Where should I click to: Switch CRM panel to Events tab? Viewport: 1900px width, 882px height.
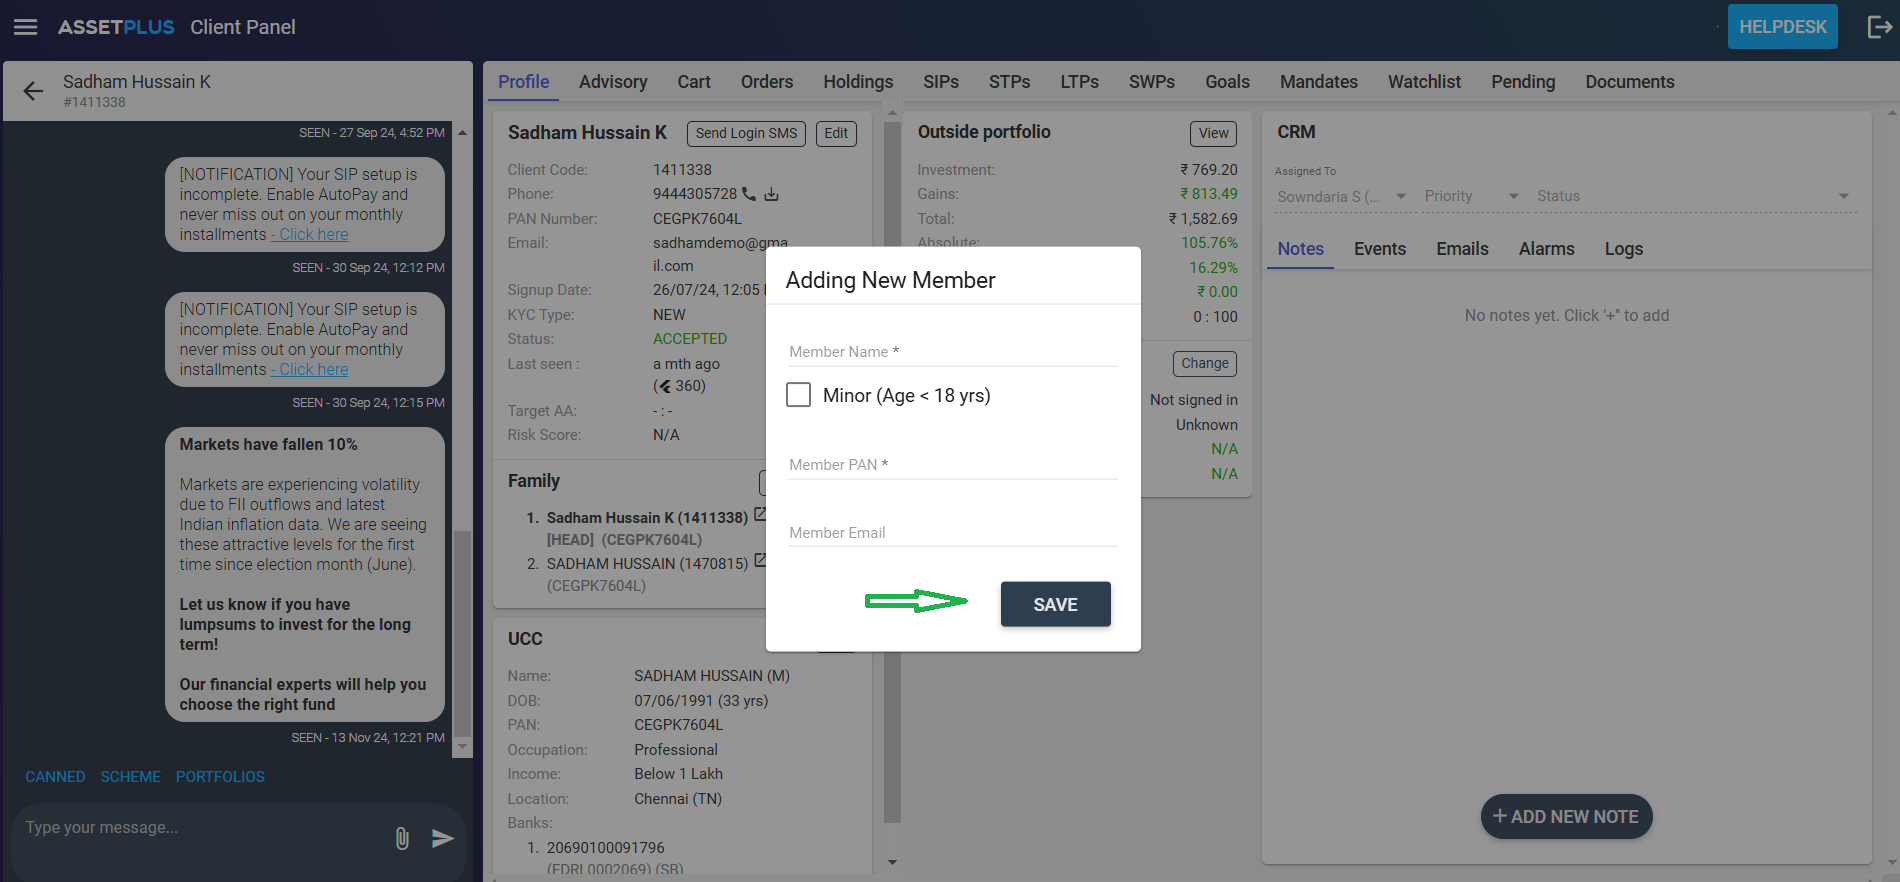pos(1380,249)
